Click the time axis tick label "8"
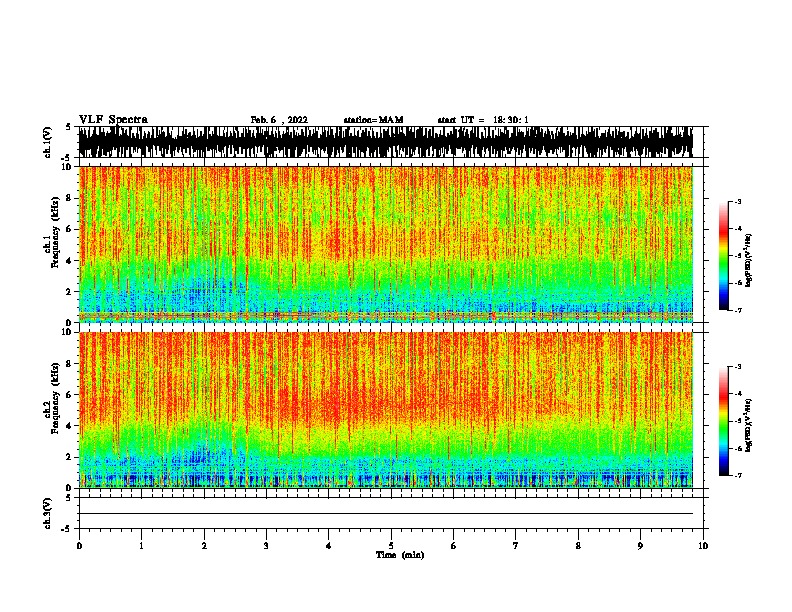The image size is (792, 612). pyautogui.click(x=578, y=545)
